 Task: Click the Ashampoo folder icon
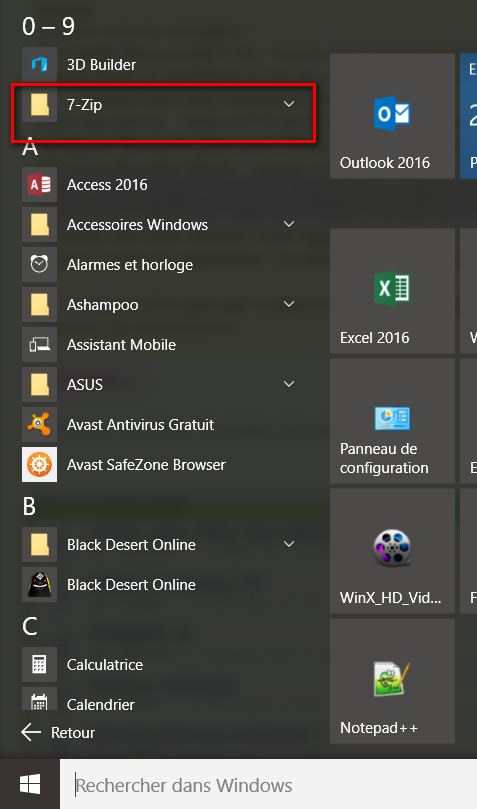point(39,304)
